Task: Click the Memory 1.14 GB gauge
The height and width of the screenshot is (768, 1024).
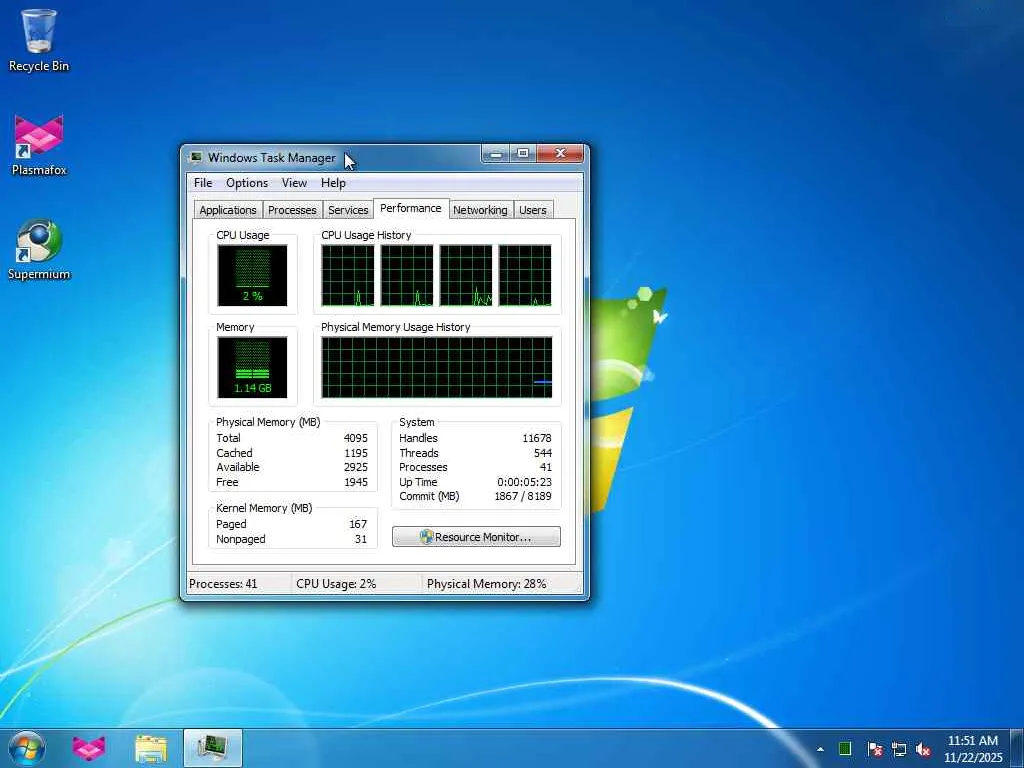Action: click(x=252, y=367)
